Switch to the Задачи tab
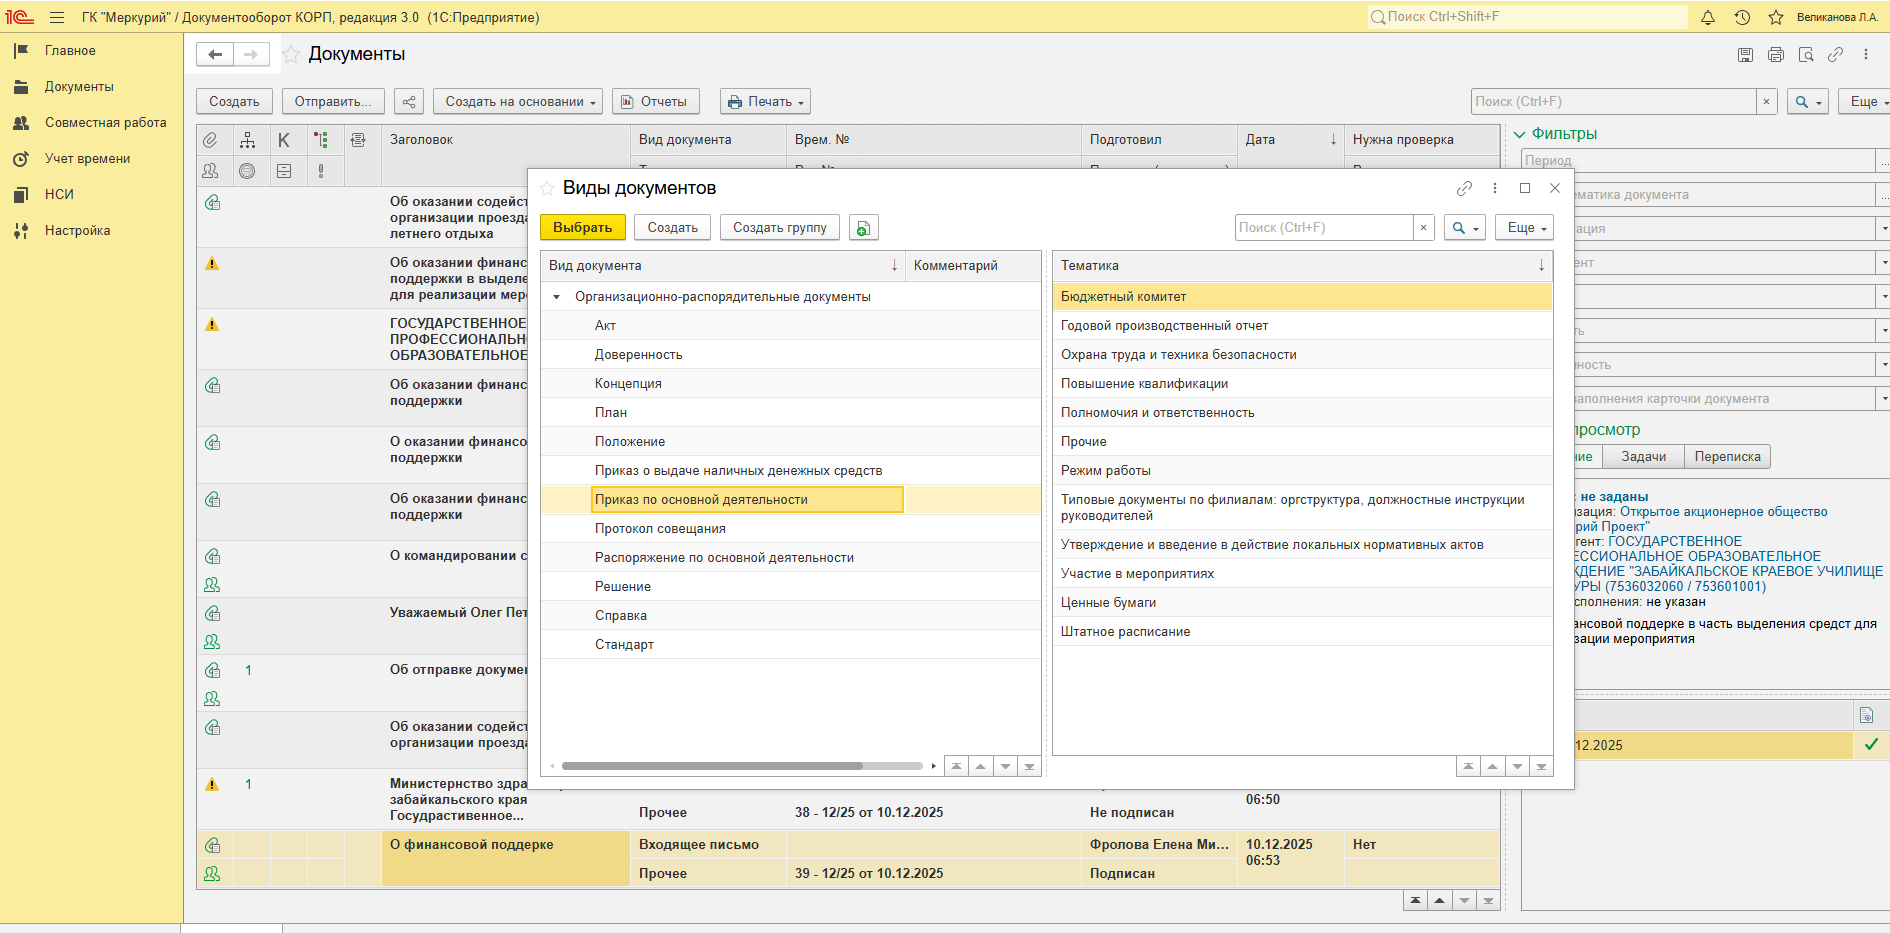 click(x=1643, y=457)
